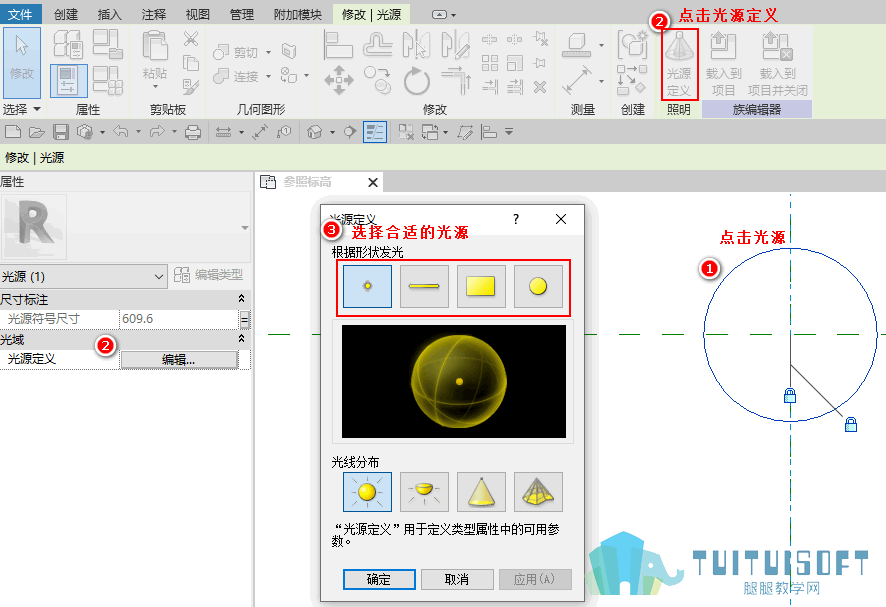
Task: Select Spherical light distribution
Action: click(367, 492)
